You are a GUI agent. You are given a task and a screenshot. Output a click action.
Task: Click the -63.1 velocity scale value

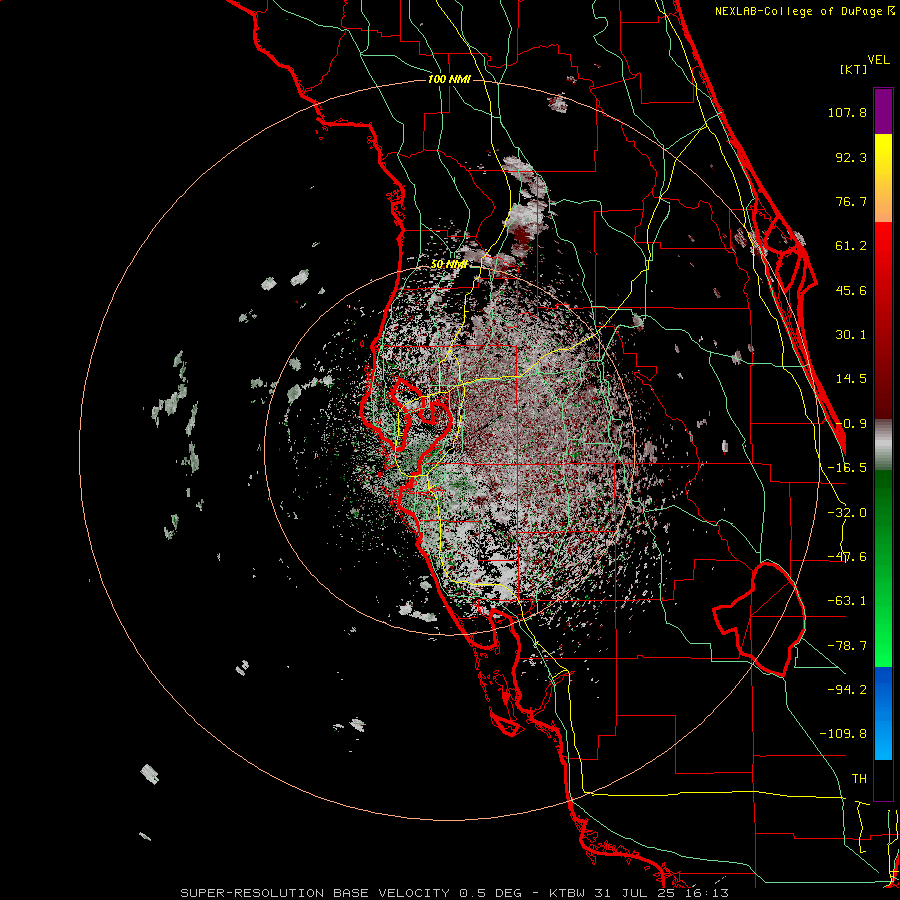[847, 601]
